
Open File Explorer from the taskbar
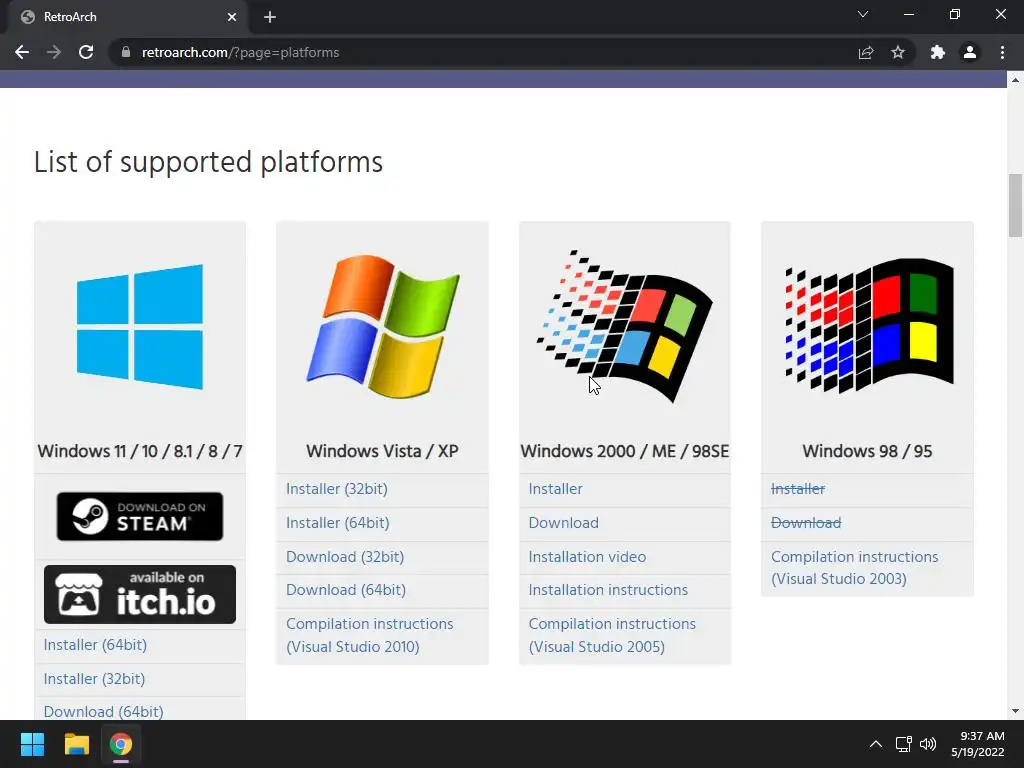(x=76, y=744)
